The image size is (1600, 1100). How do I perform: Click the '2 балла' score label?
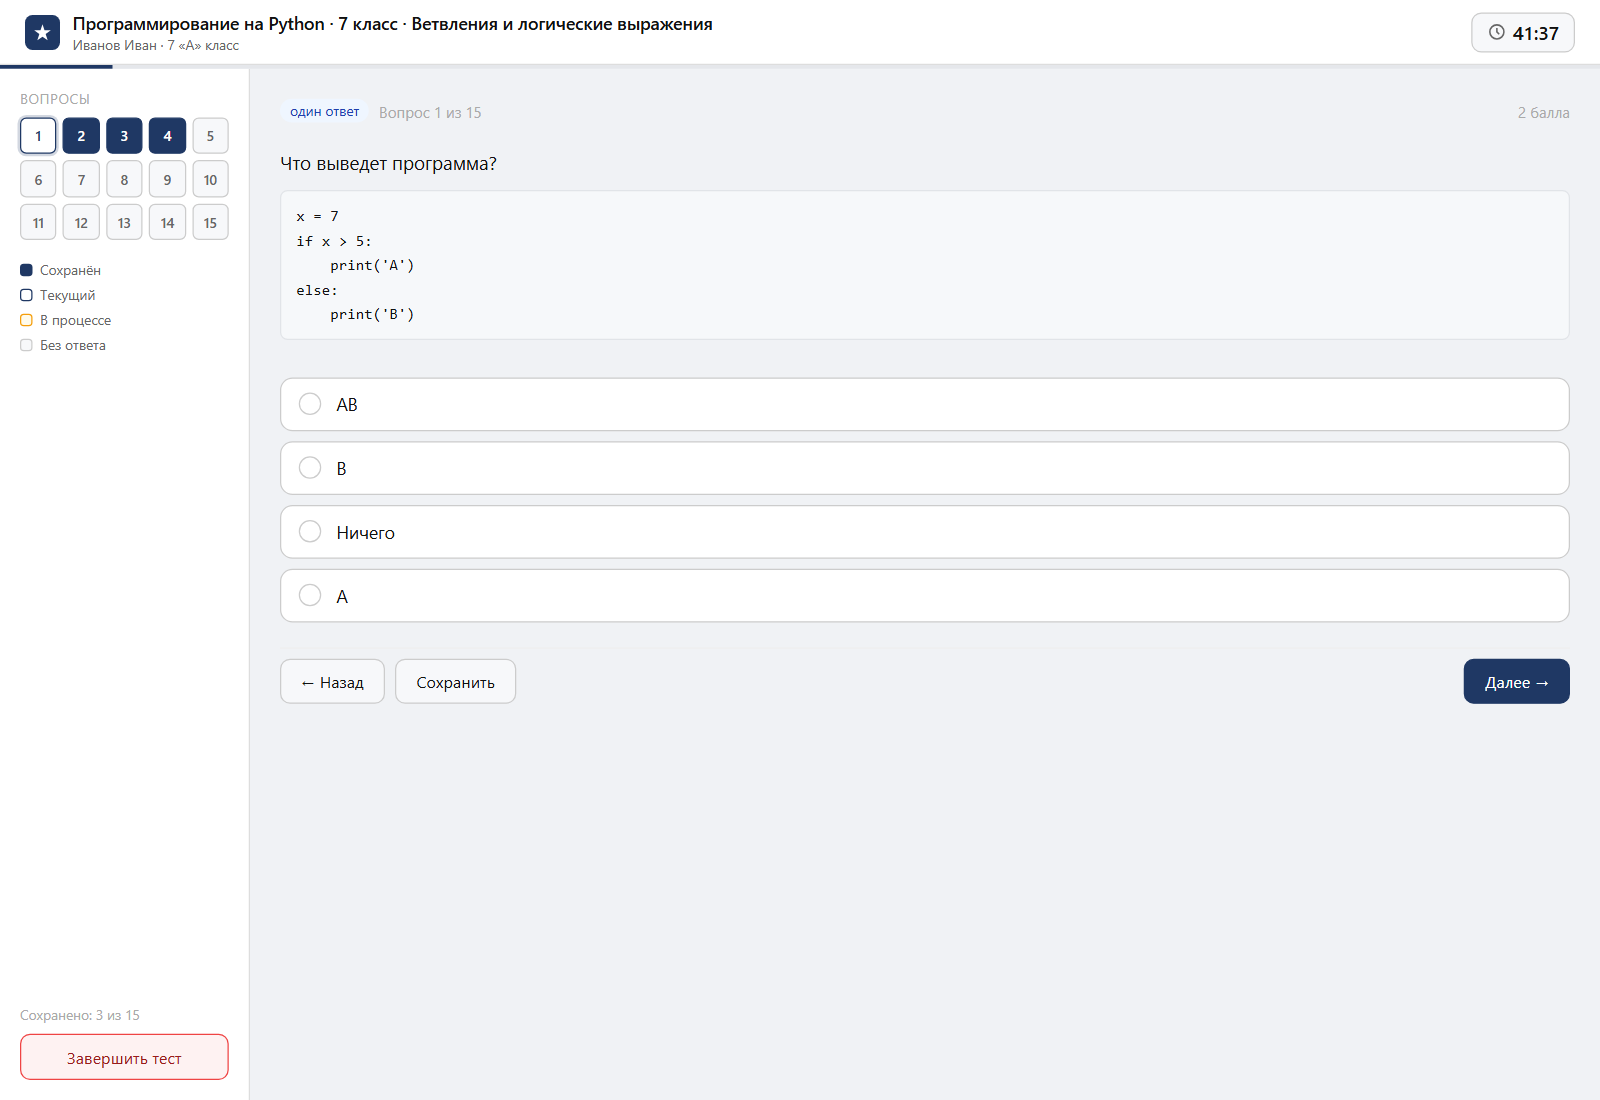pyautogui.click(x=1543, y=113)
